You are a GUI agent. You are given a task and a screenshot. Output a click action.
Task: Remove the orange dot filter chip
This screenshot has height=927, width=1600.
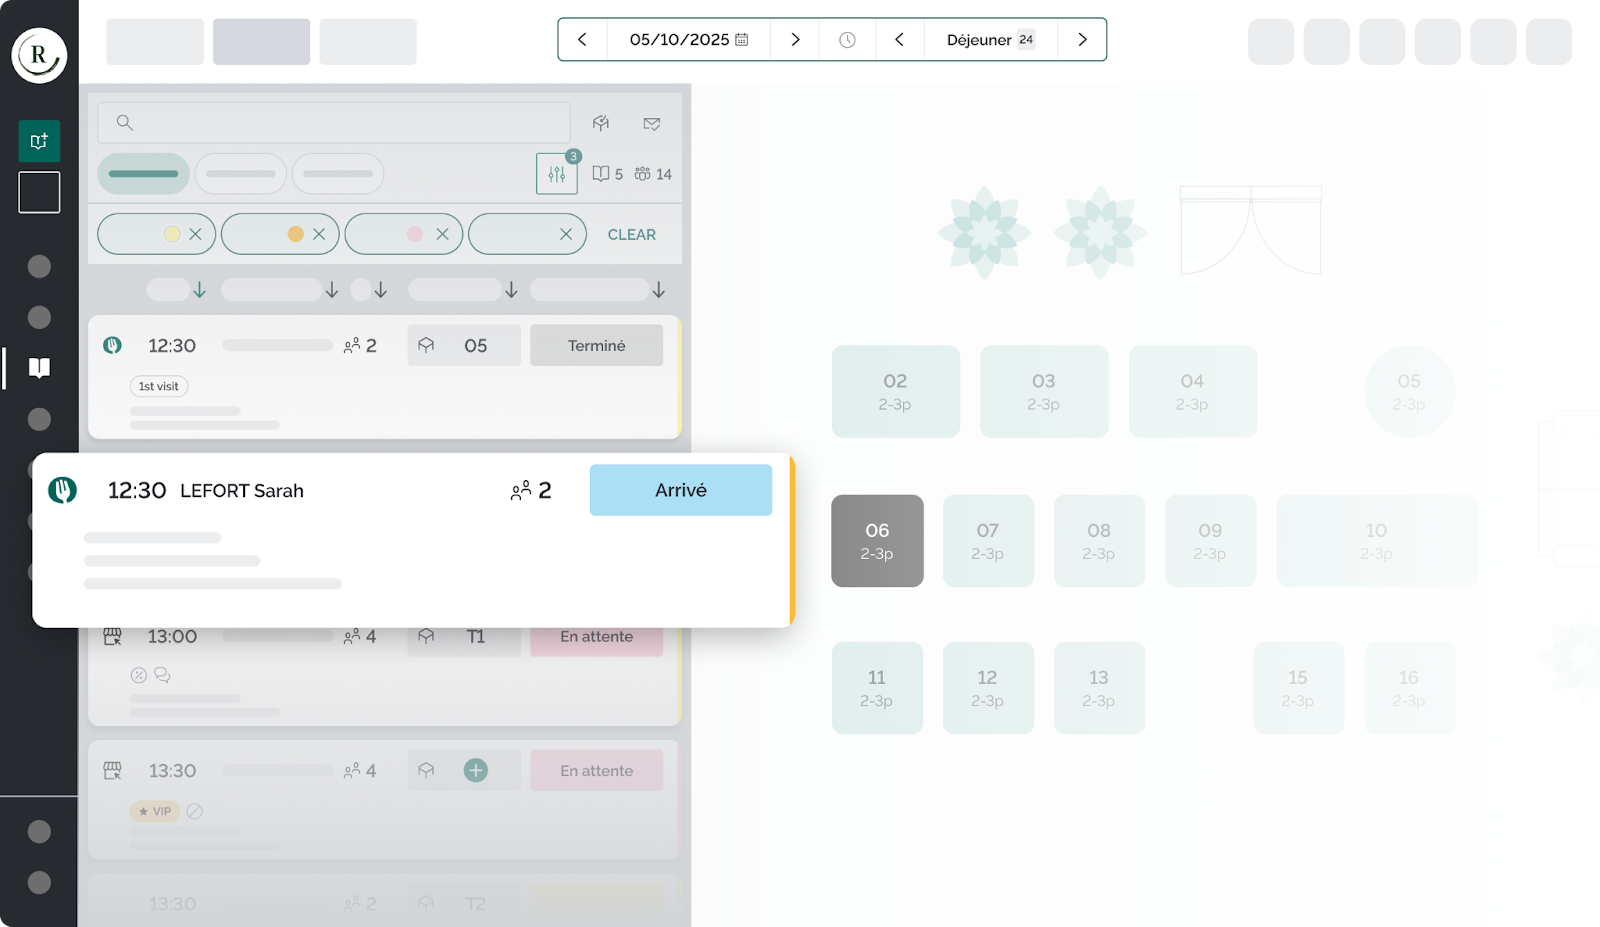(319, 234)
